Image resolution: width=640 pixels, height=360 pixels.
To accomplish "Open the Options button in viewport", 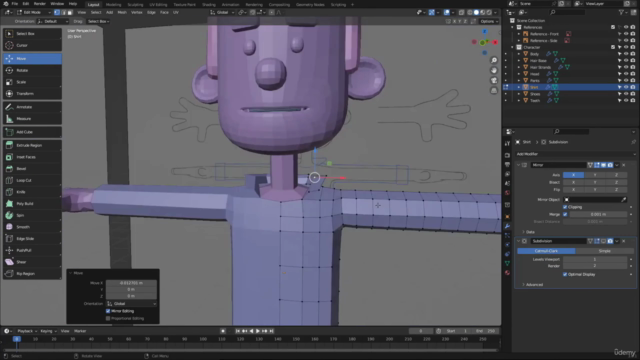I will [489, 21].
